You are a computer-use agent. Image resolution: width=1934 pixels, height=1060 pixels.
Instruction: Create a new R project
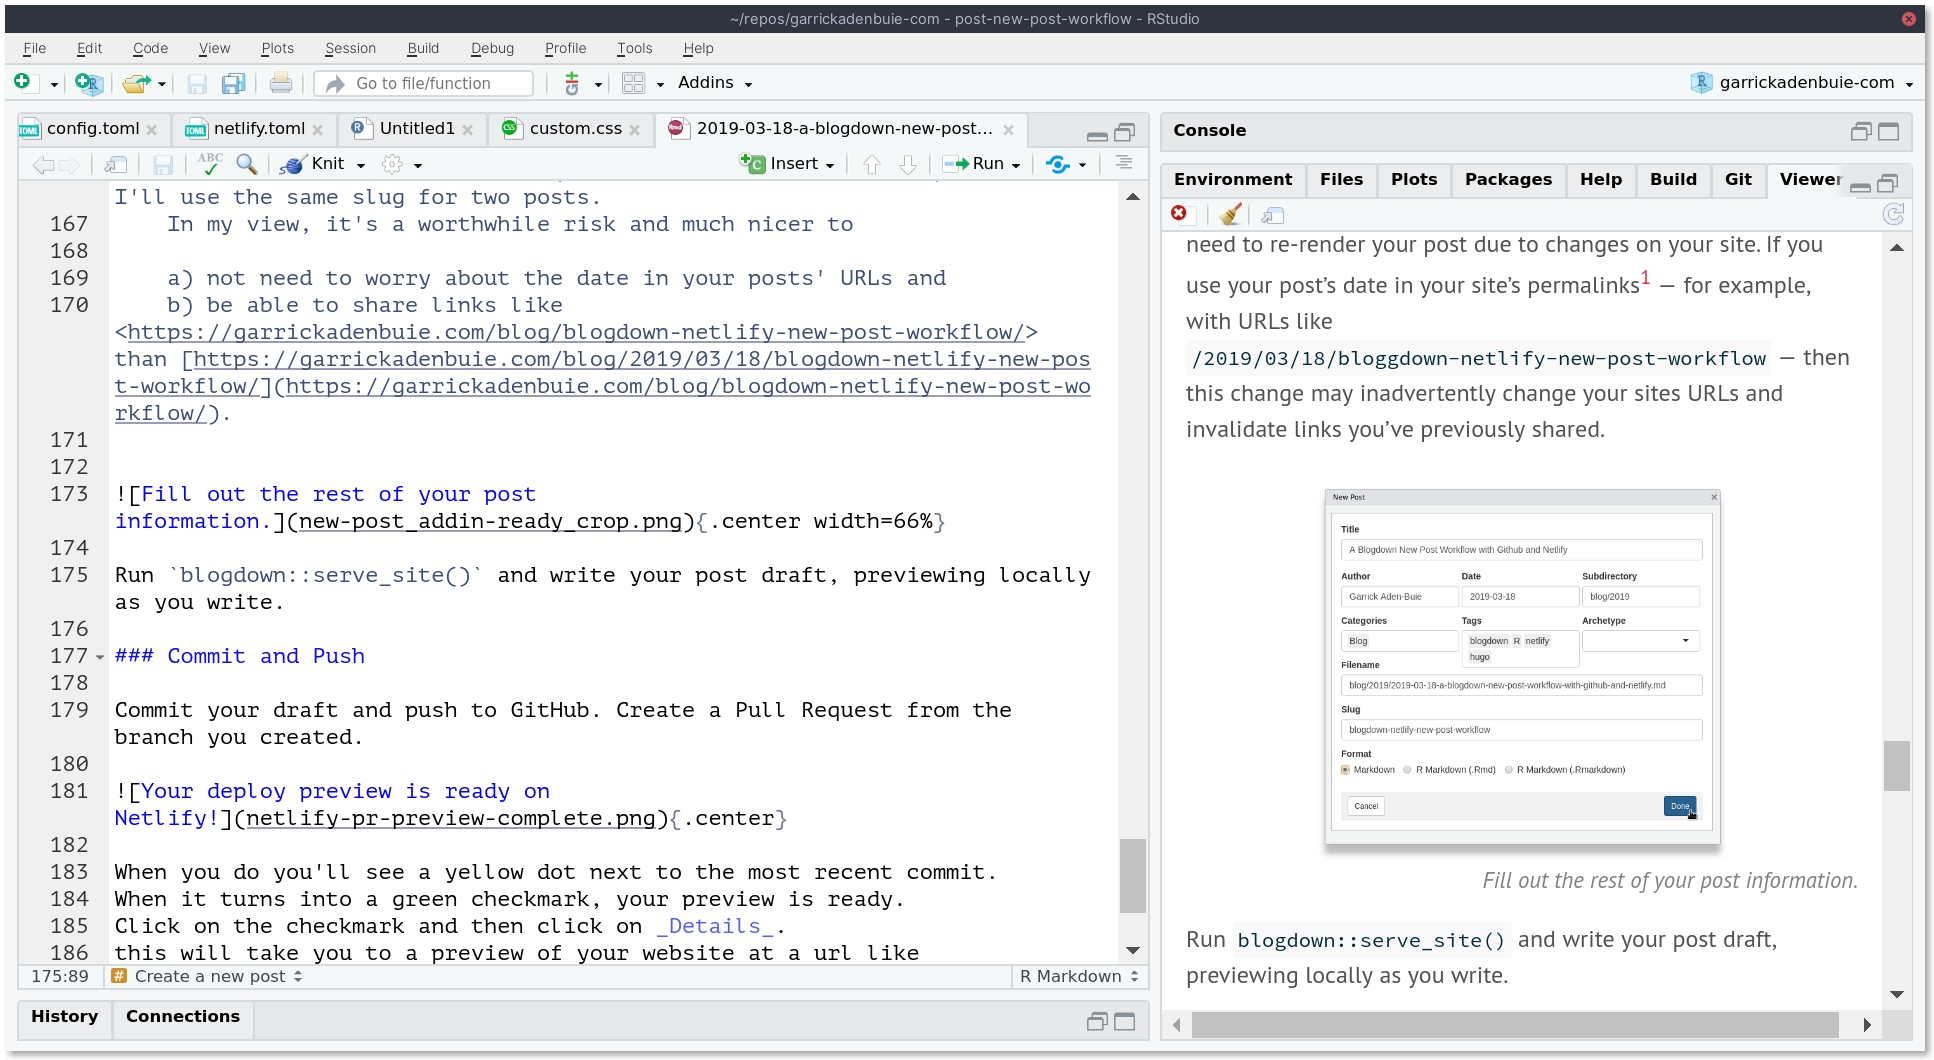tap(89, 83)
